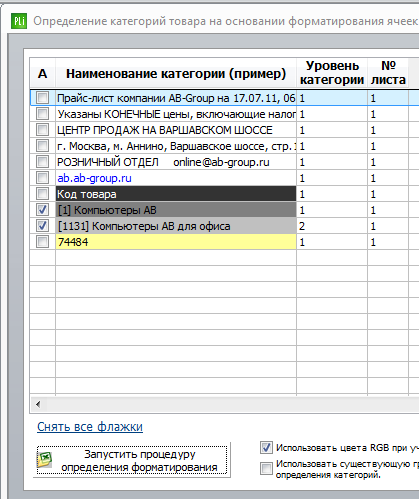
Task: Click category level value in 74484 row
Action: [x=332, y=242]
